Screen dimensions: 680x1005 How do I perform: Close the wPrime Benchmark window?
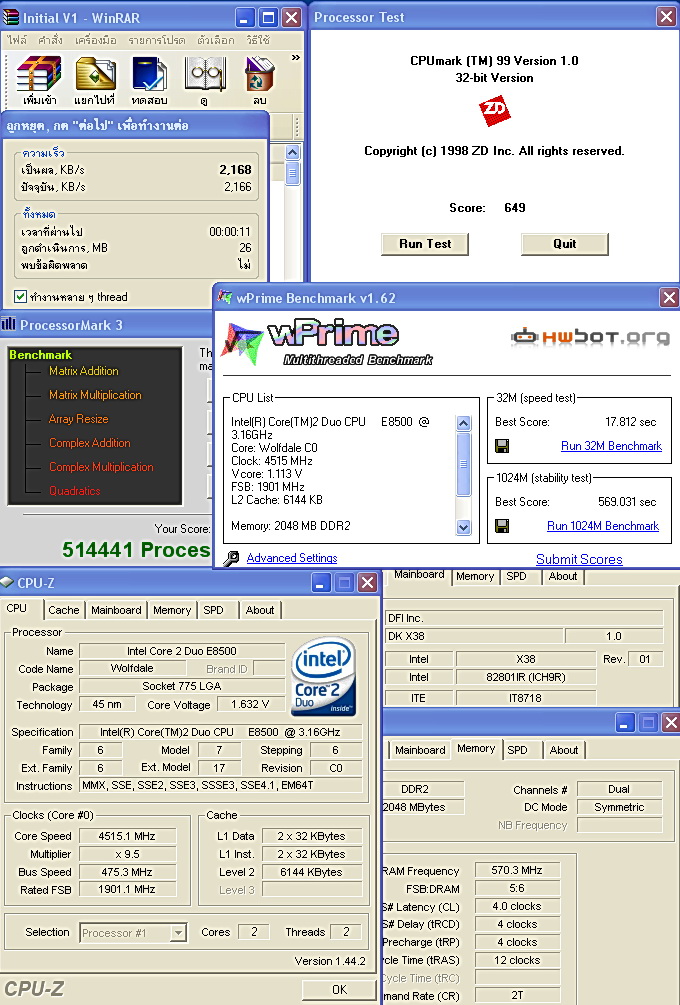(670, 297)
